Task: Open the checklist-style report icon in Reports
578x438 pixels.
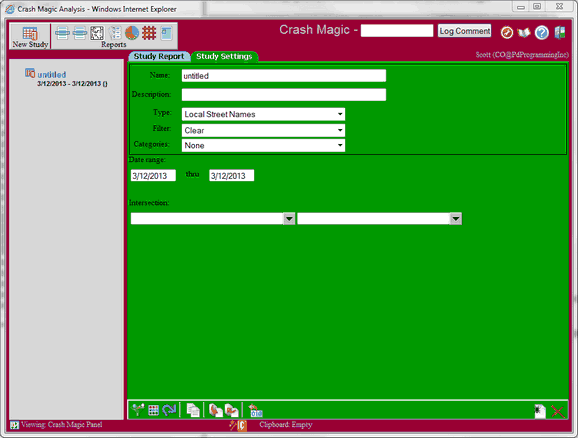Action: (115, 33)
